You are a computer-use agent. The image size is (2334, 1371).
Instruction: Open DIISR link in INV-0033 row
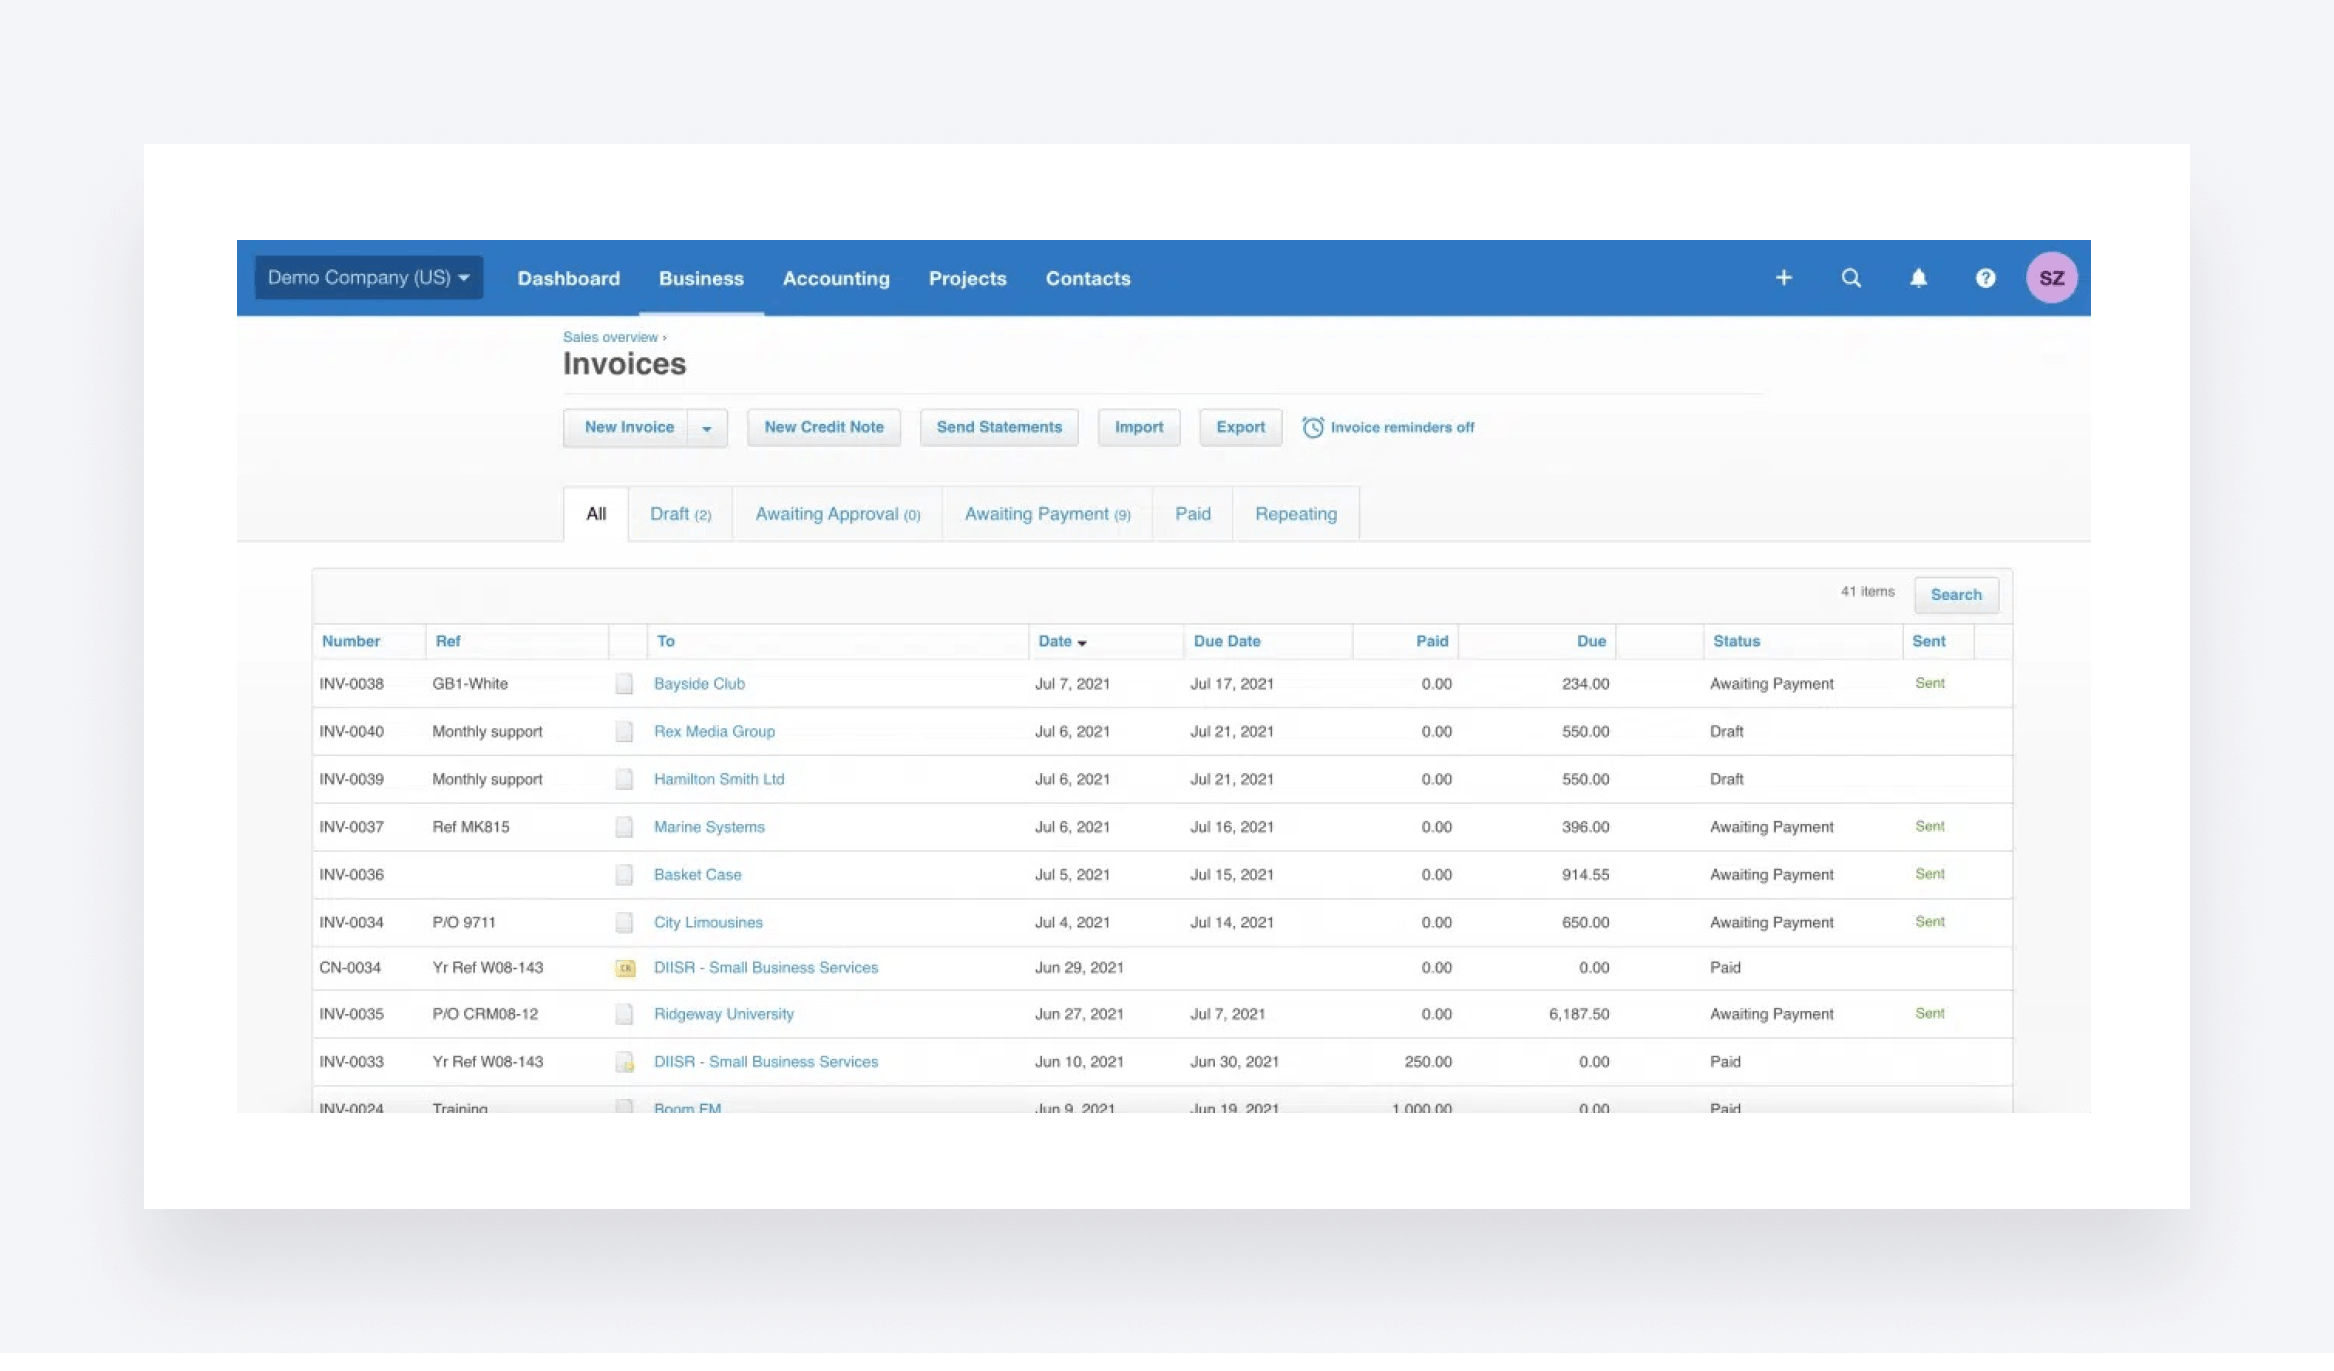[x=766, y=1062]
